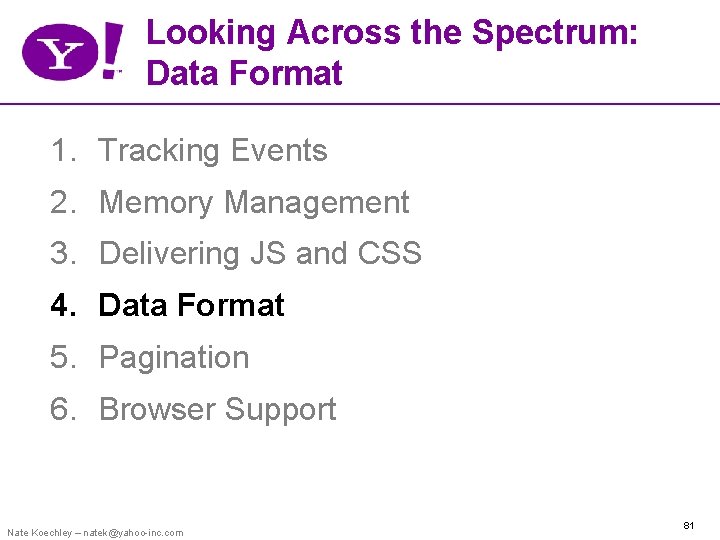The width and height of the screenshot is (720, 540).
Task: Click the list number '1.'
Action: coord(64,151)
